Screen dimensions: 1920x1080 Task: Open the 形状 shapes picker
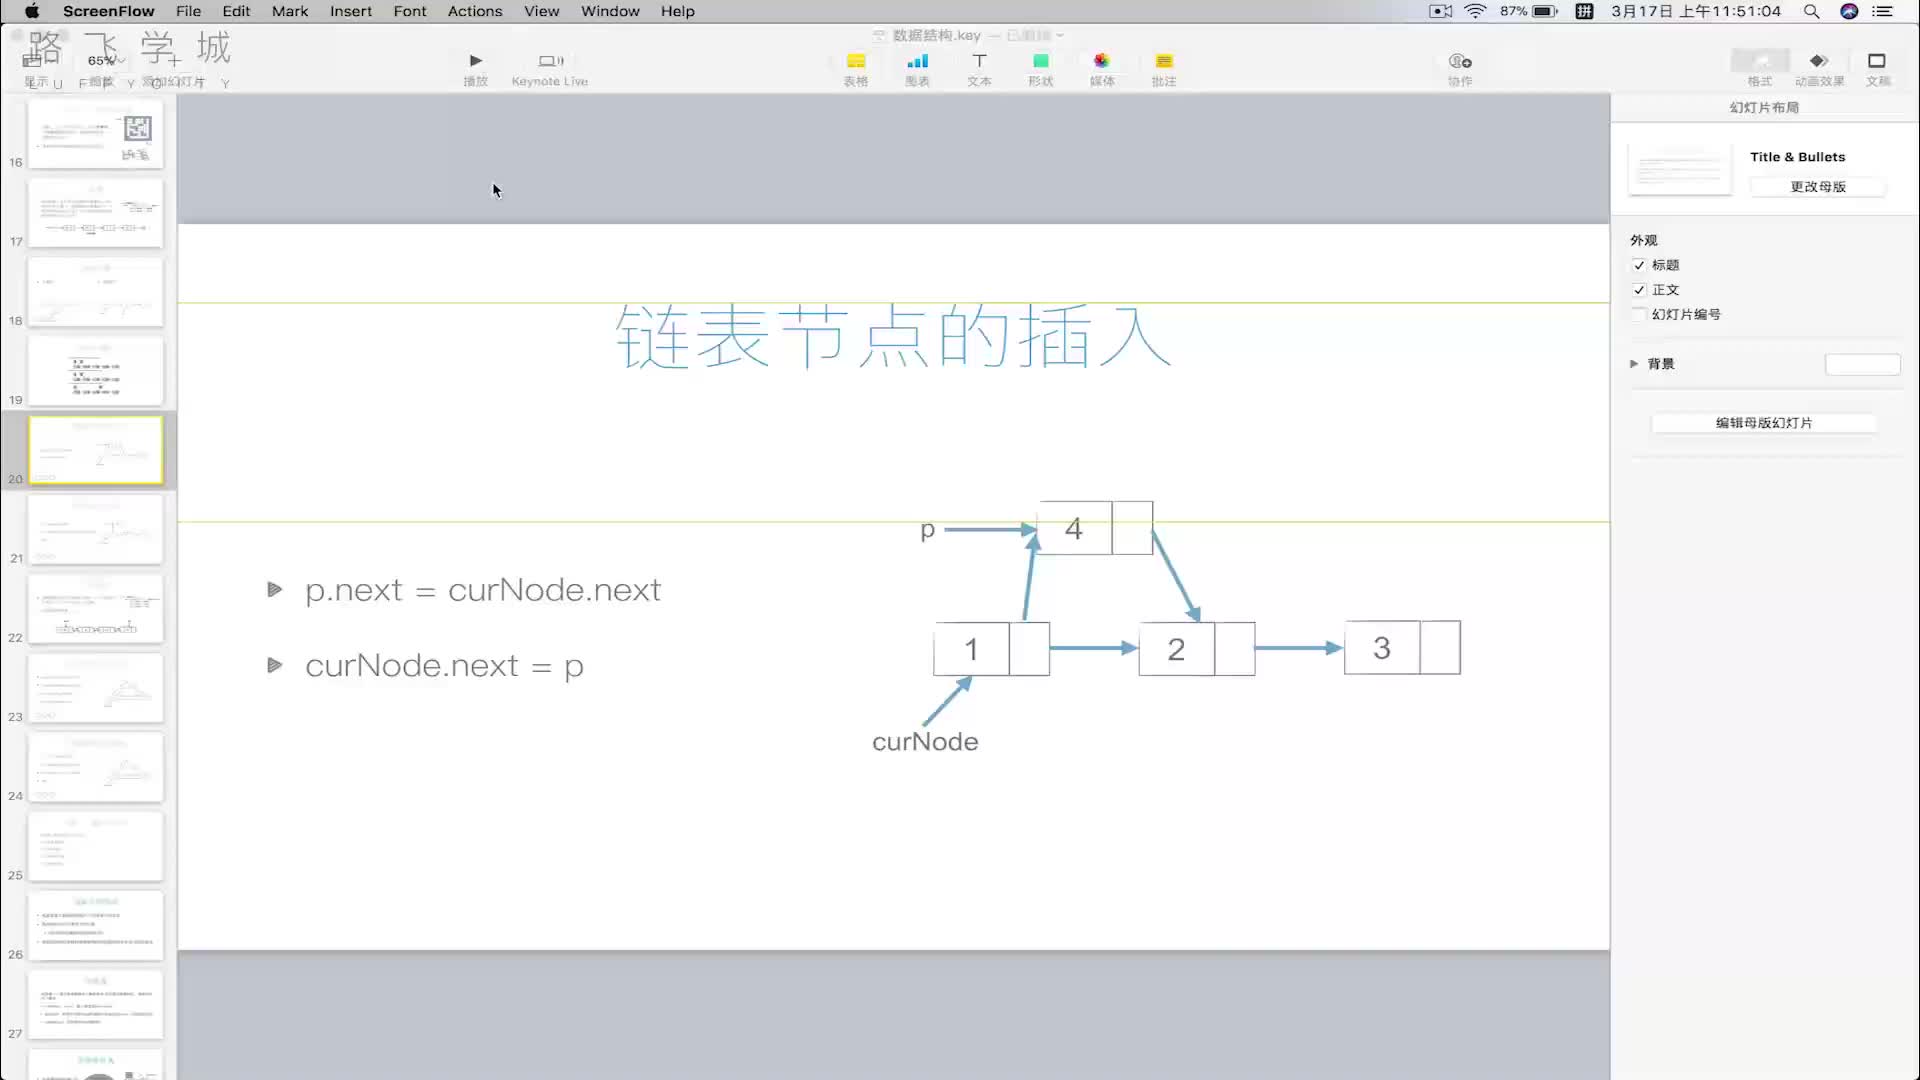pos(1041,68)
